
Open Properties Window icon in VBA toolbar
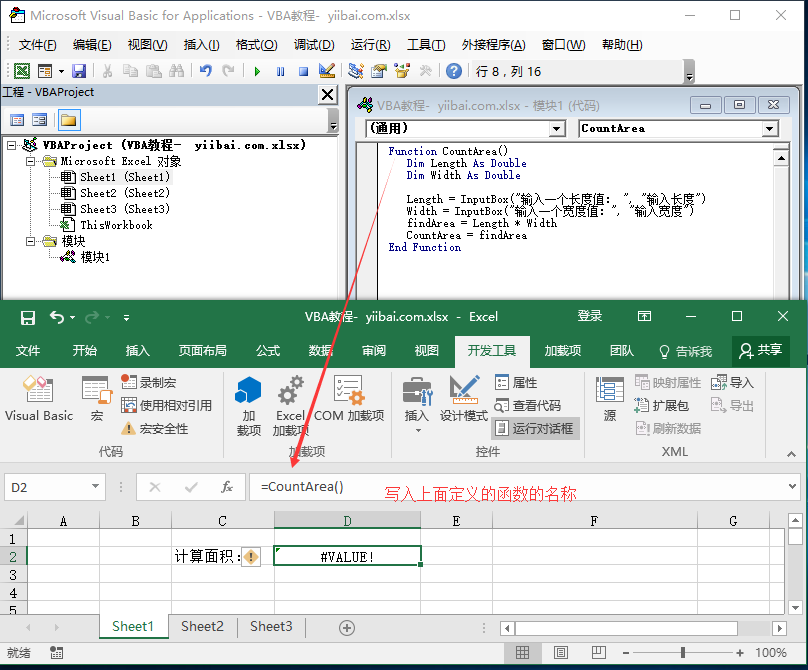pyautogui.click(x=379, y=71)
